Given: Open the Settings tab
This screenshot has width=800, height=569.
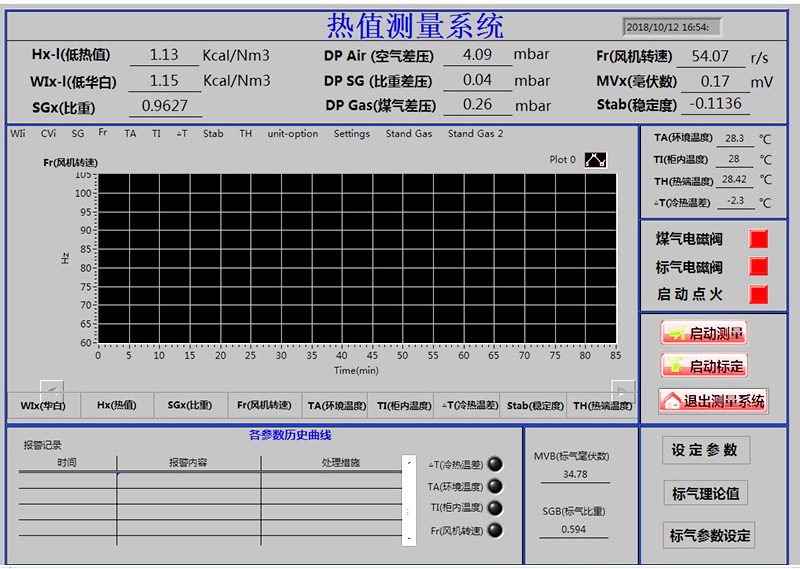Looking at the screenshot, I should 352,134.
